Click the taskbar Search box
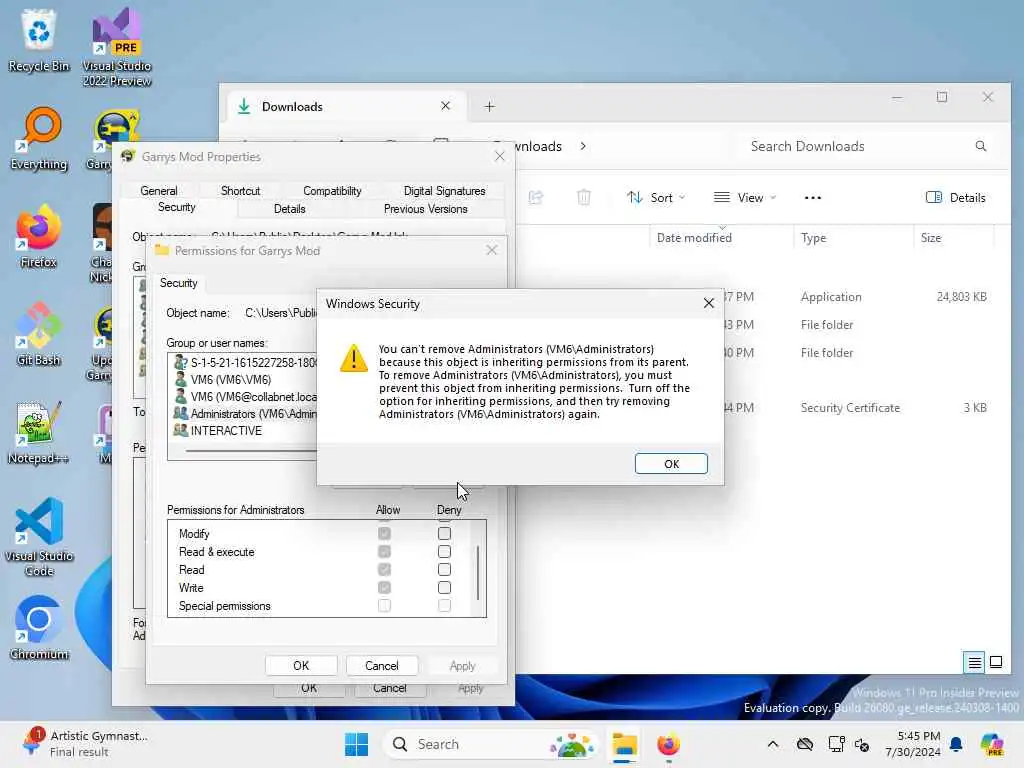Viewport: 1024px width, 768px height. point(490,744)
